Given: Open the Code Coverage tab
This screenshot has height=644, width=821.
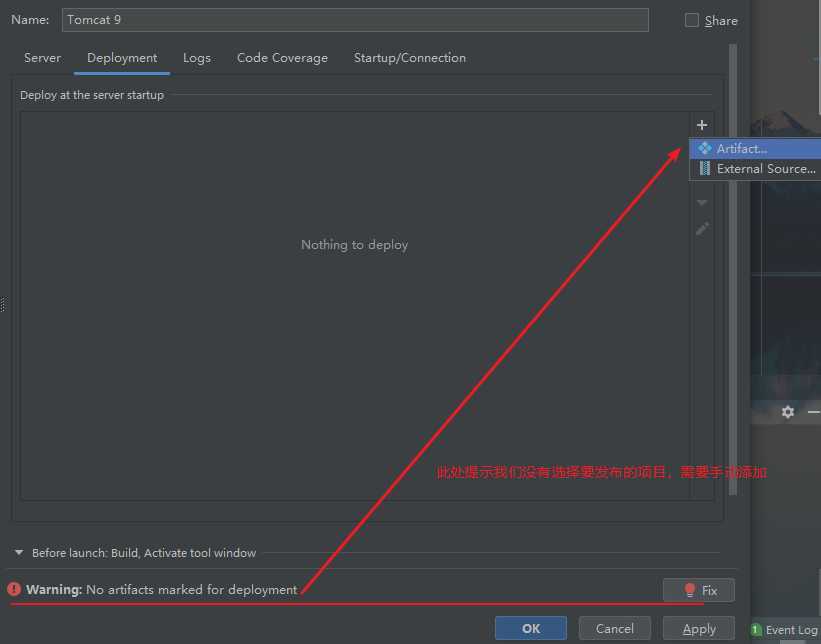Looking at the screenshot, I should 282,58.
